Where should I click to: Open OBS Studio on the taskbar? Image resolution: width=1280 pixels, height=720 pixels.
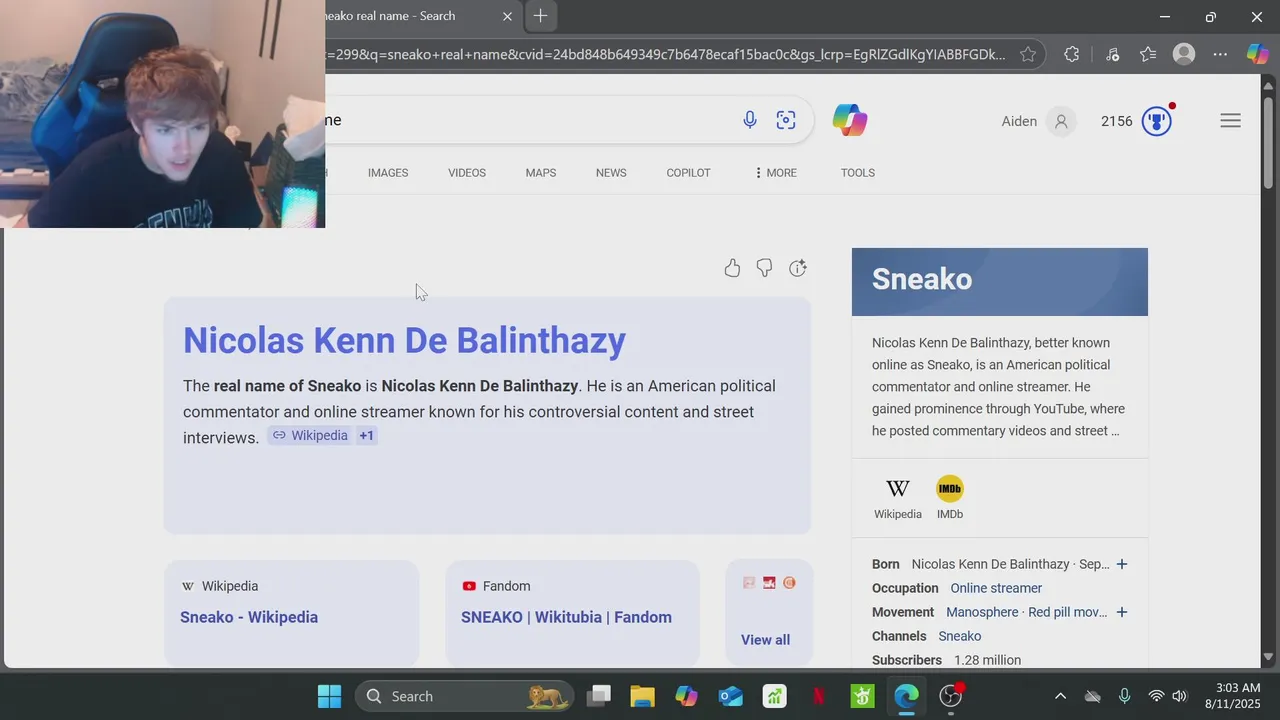[x=950, y=696]
